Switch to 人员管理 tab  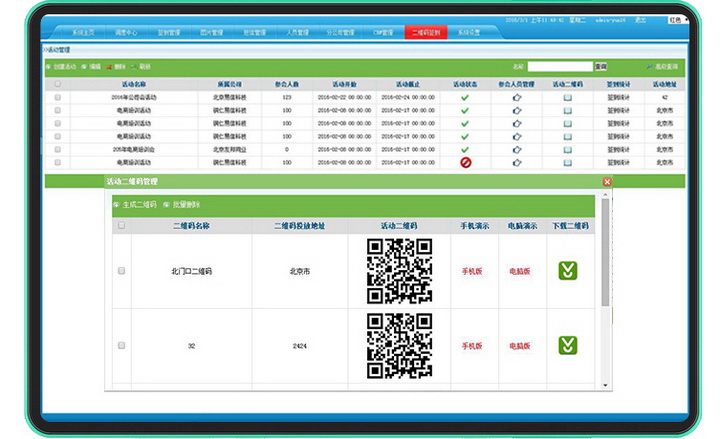(x=298, y=33)
